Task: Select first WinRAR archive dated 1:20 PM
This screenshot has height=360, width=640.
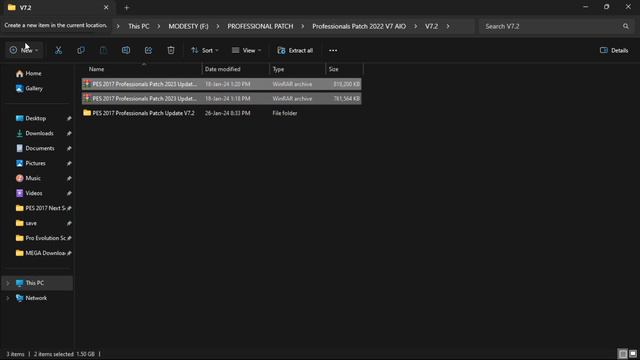Action: (222, 84)
